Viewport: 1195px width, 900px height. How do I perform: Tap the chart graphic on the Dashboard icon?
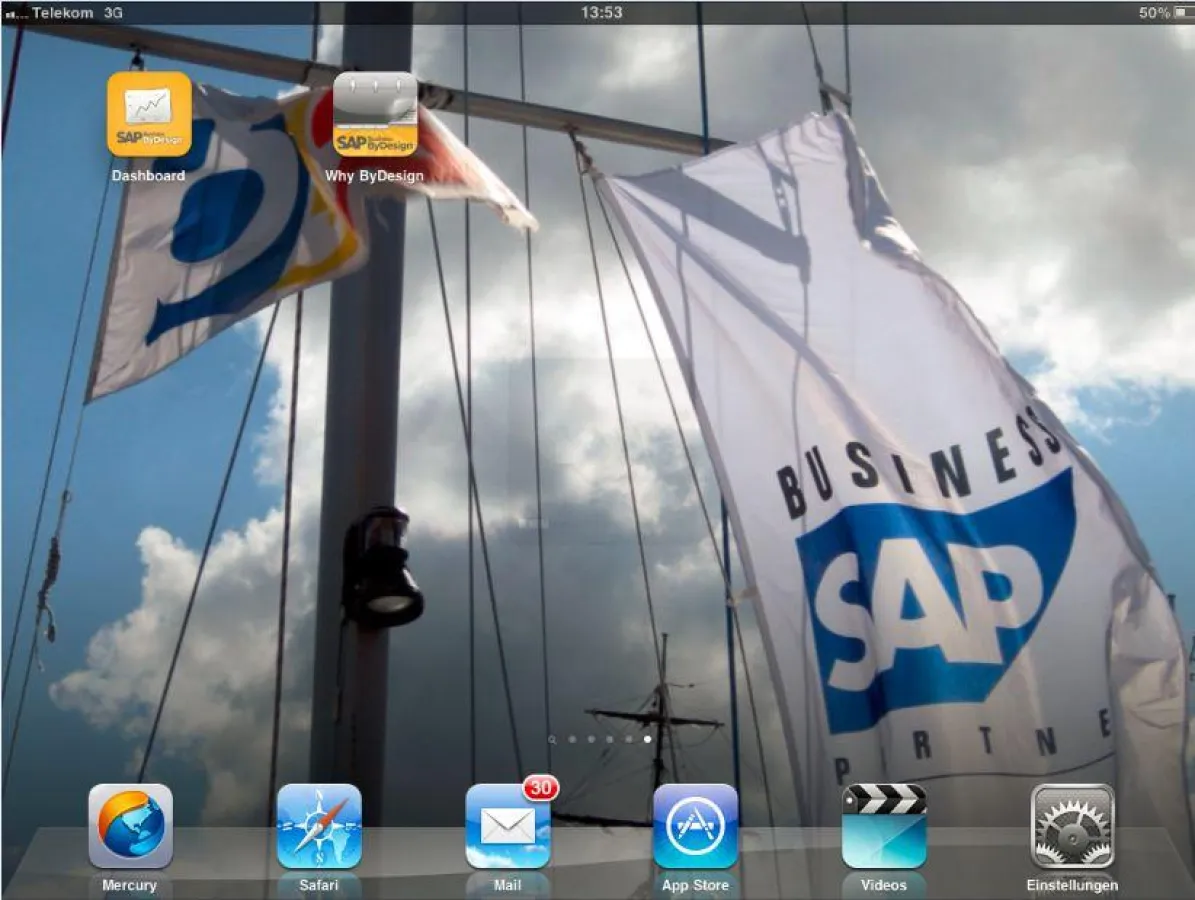coord(149,105)
